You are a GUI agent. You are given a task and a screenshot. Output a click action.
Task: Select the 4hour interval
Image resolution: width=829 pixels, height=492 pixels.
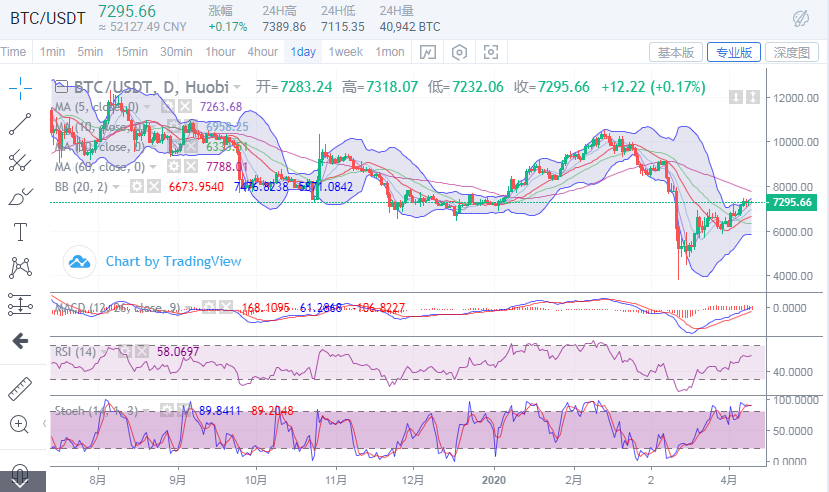pos(263,52)
